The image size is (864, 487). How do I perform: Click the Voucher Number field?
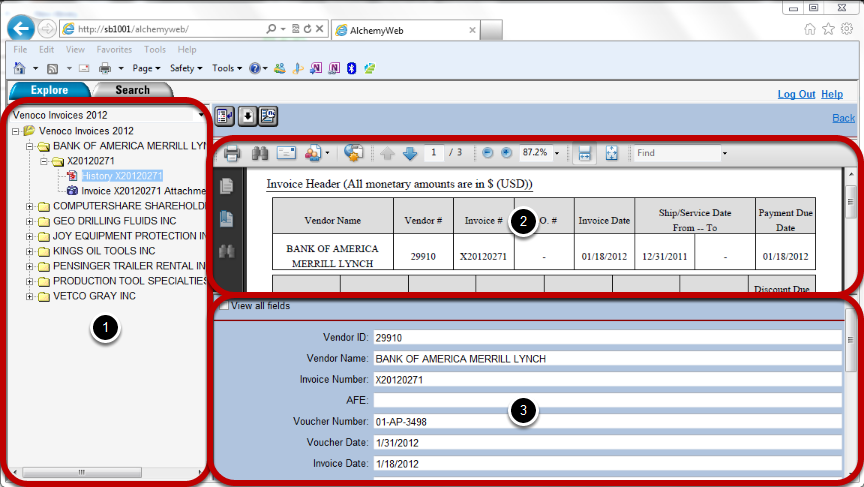tap(607, 421)
